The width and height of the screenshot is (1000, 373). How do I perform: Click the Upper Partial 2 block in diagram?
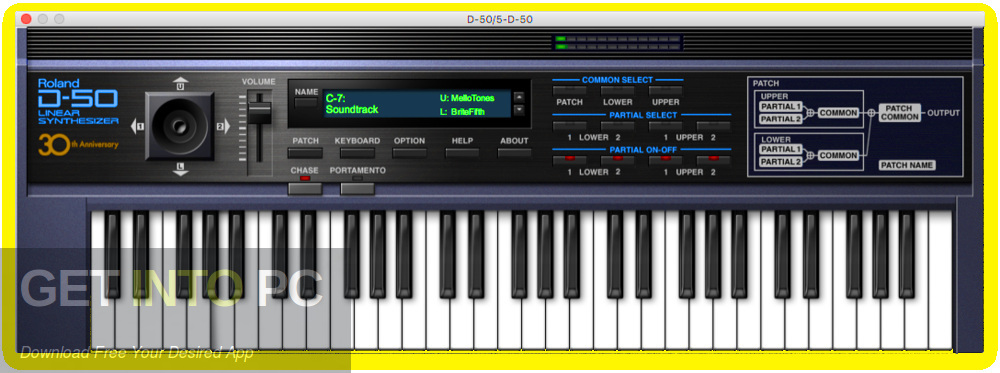click(x=781, y=119)
